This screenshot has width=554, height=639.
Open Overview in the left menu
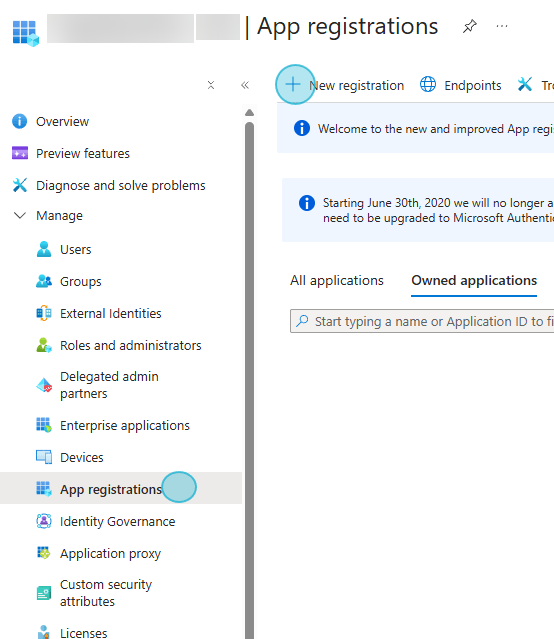(x=62, y=121)
